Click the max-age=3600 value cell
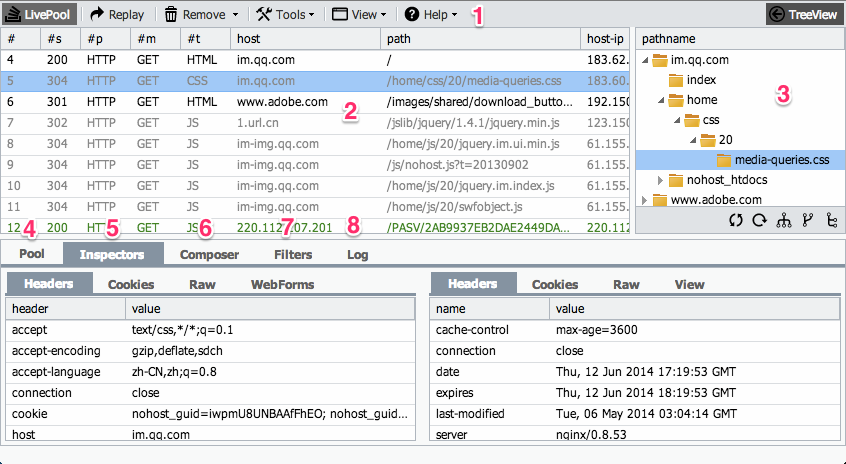846x464 pixels. (694, 330)
